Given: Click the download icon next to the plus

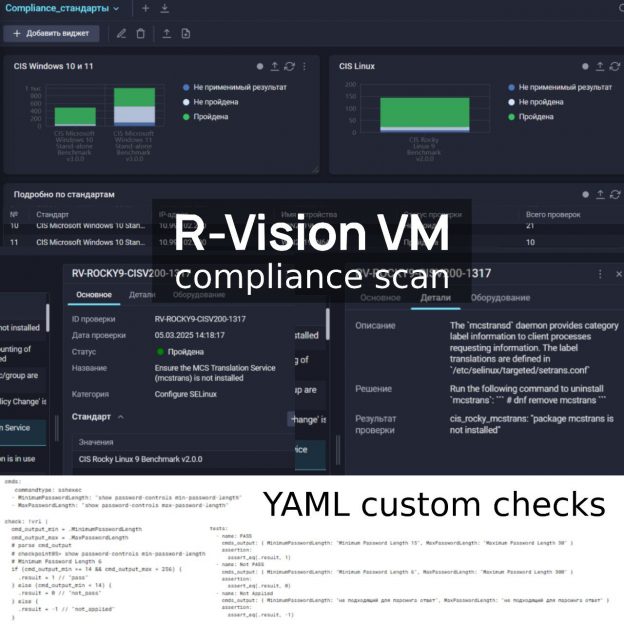Looking at the screenshot, I should [x=164, y=8].
